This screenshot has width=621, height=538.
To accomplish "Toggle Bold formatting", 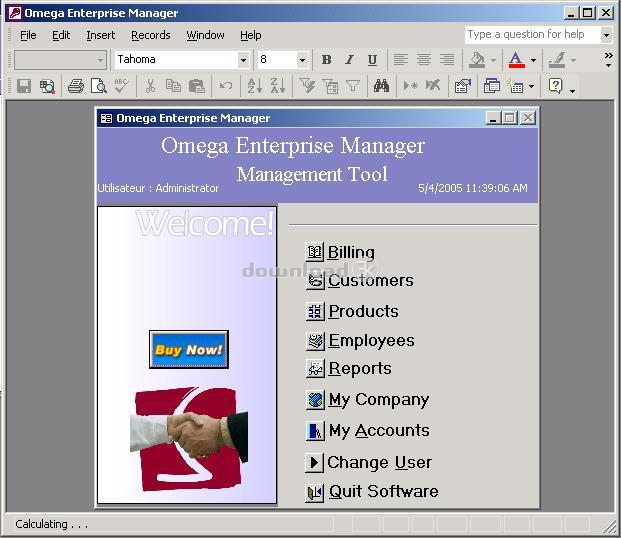I will click(x=326, y=60).
